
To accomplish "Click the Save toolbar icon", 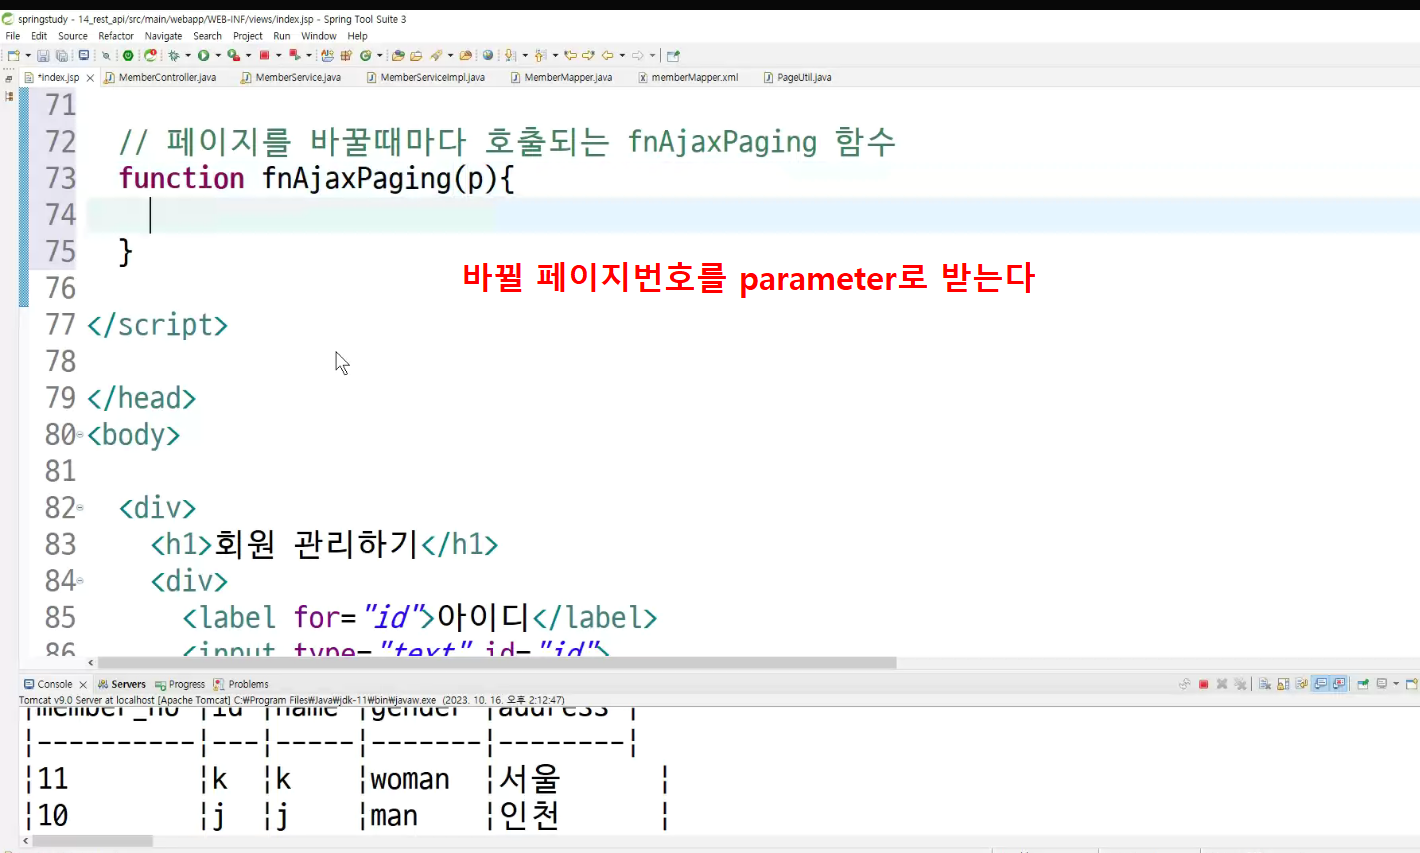I will click(43, 55).
